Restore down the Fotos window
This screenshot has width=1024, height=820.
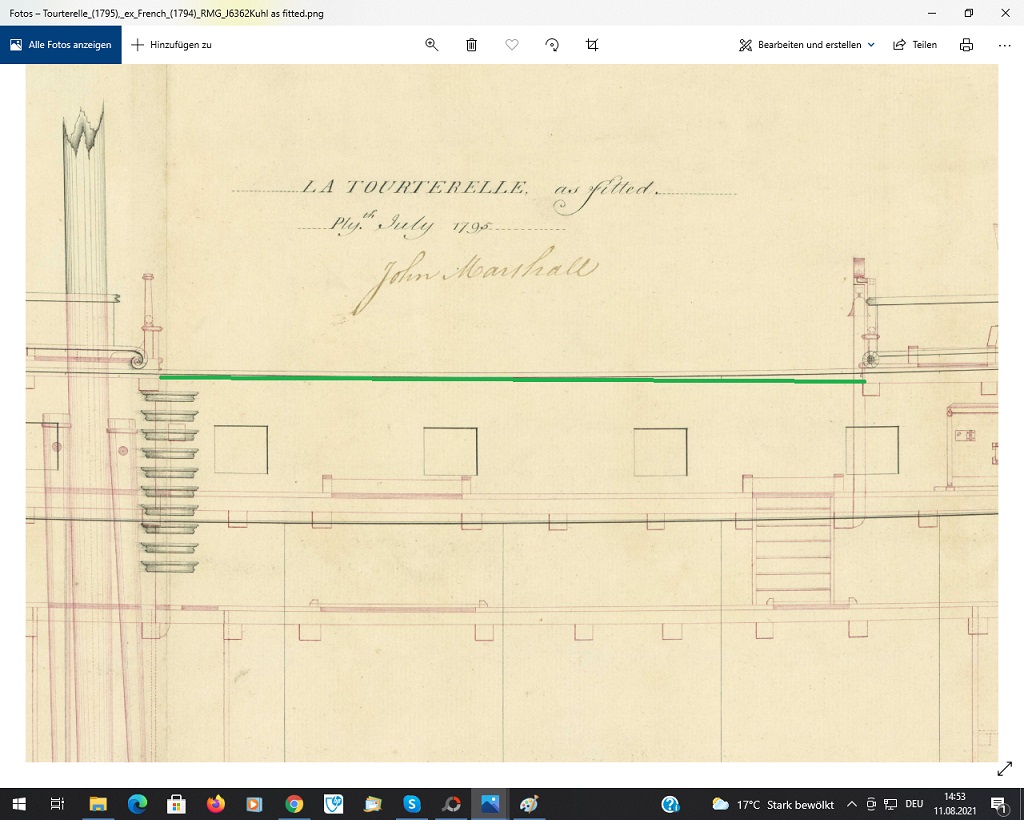(x=968, y=13)
